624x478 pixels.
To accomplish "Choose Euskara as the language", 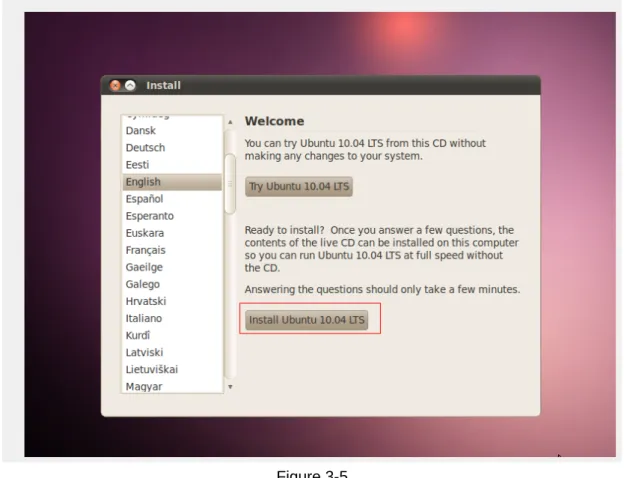I will point(172,233).
